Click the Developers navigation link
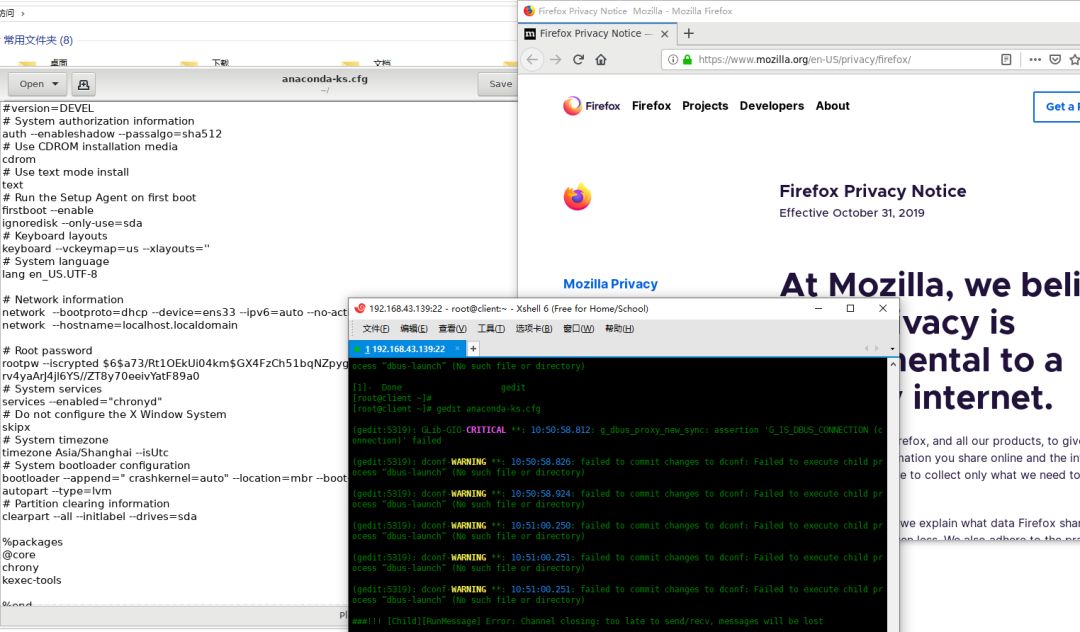Image resolution: width=1080 pixels, height=632 pixels. tap(771, 106)
